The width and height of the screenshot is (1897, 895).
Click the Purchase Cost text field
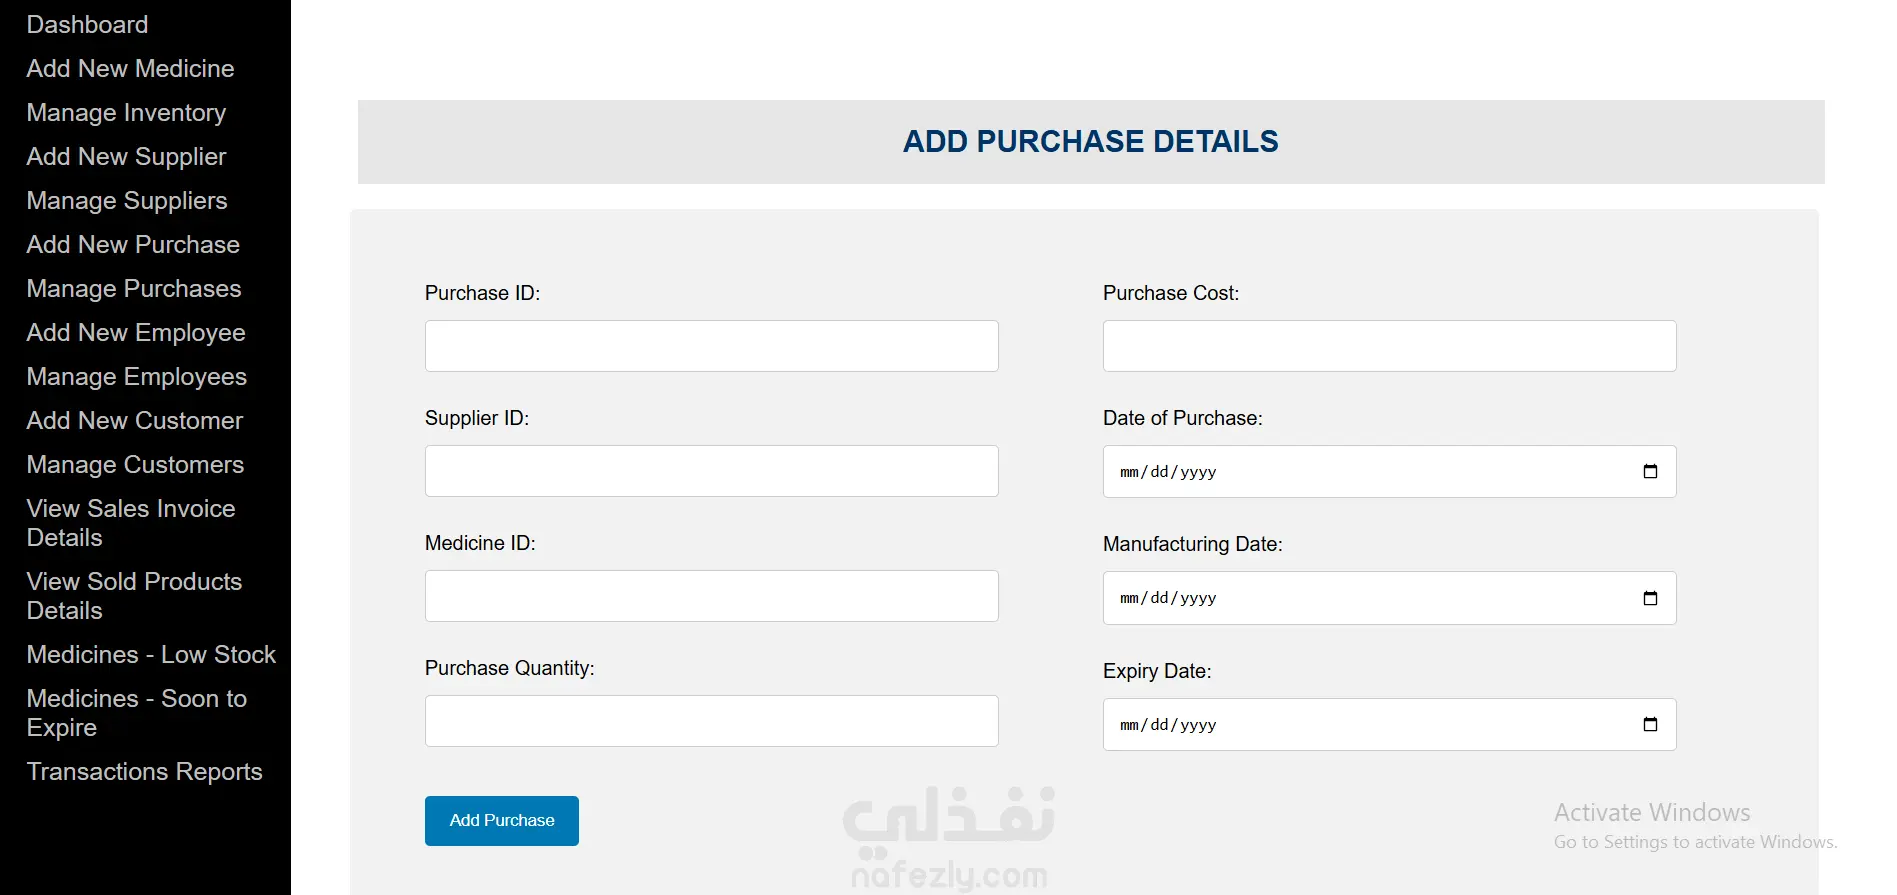[x=1390, y=346]
